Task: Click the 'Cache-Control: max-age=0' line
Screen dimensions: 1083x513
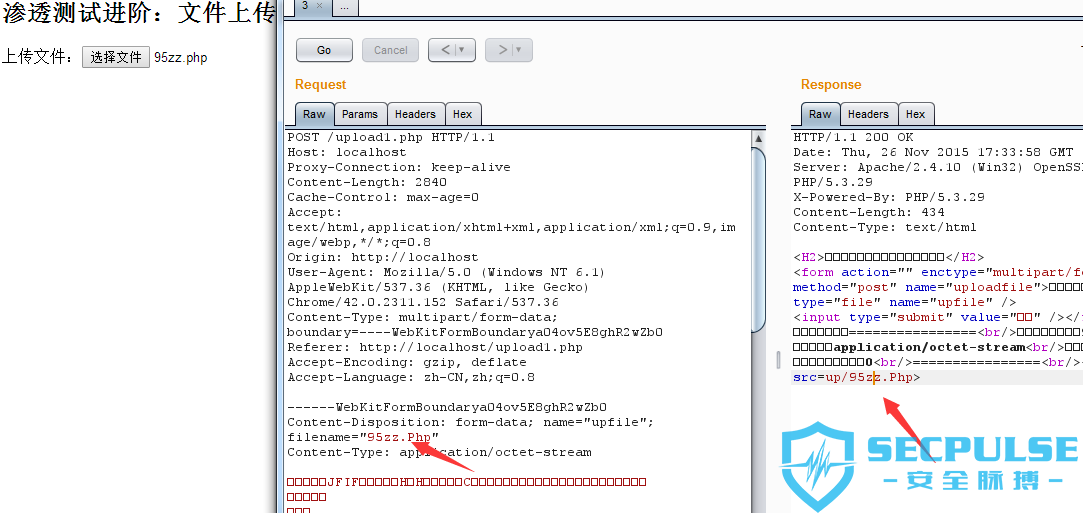Action: (x=383, y=197)
